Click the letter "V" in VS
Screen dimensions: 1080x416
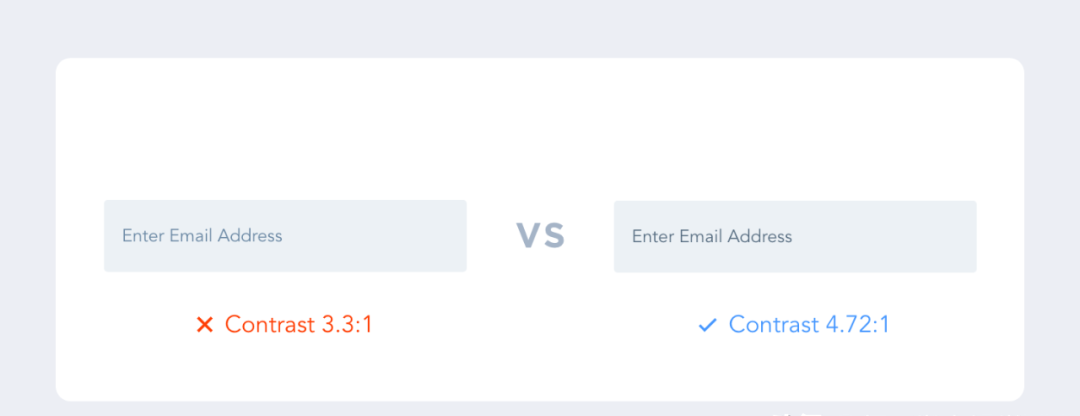pyautogui.click(x=527, y=236)
